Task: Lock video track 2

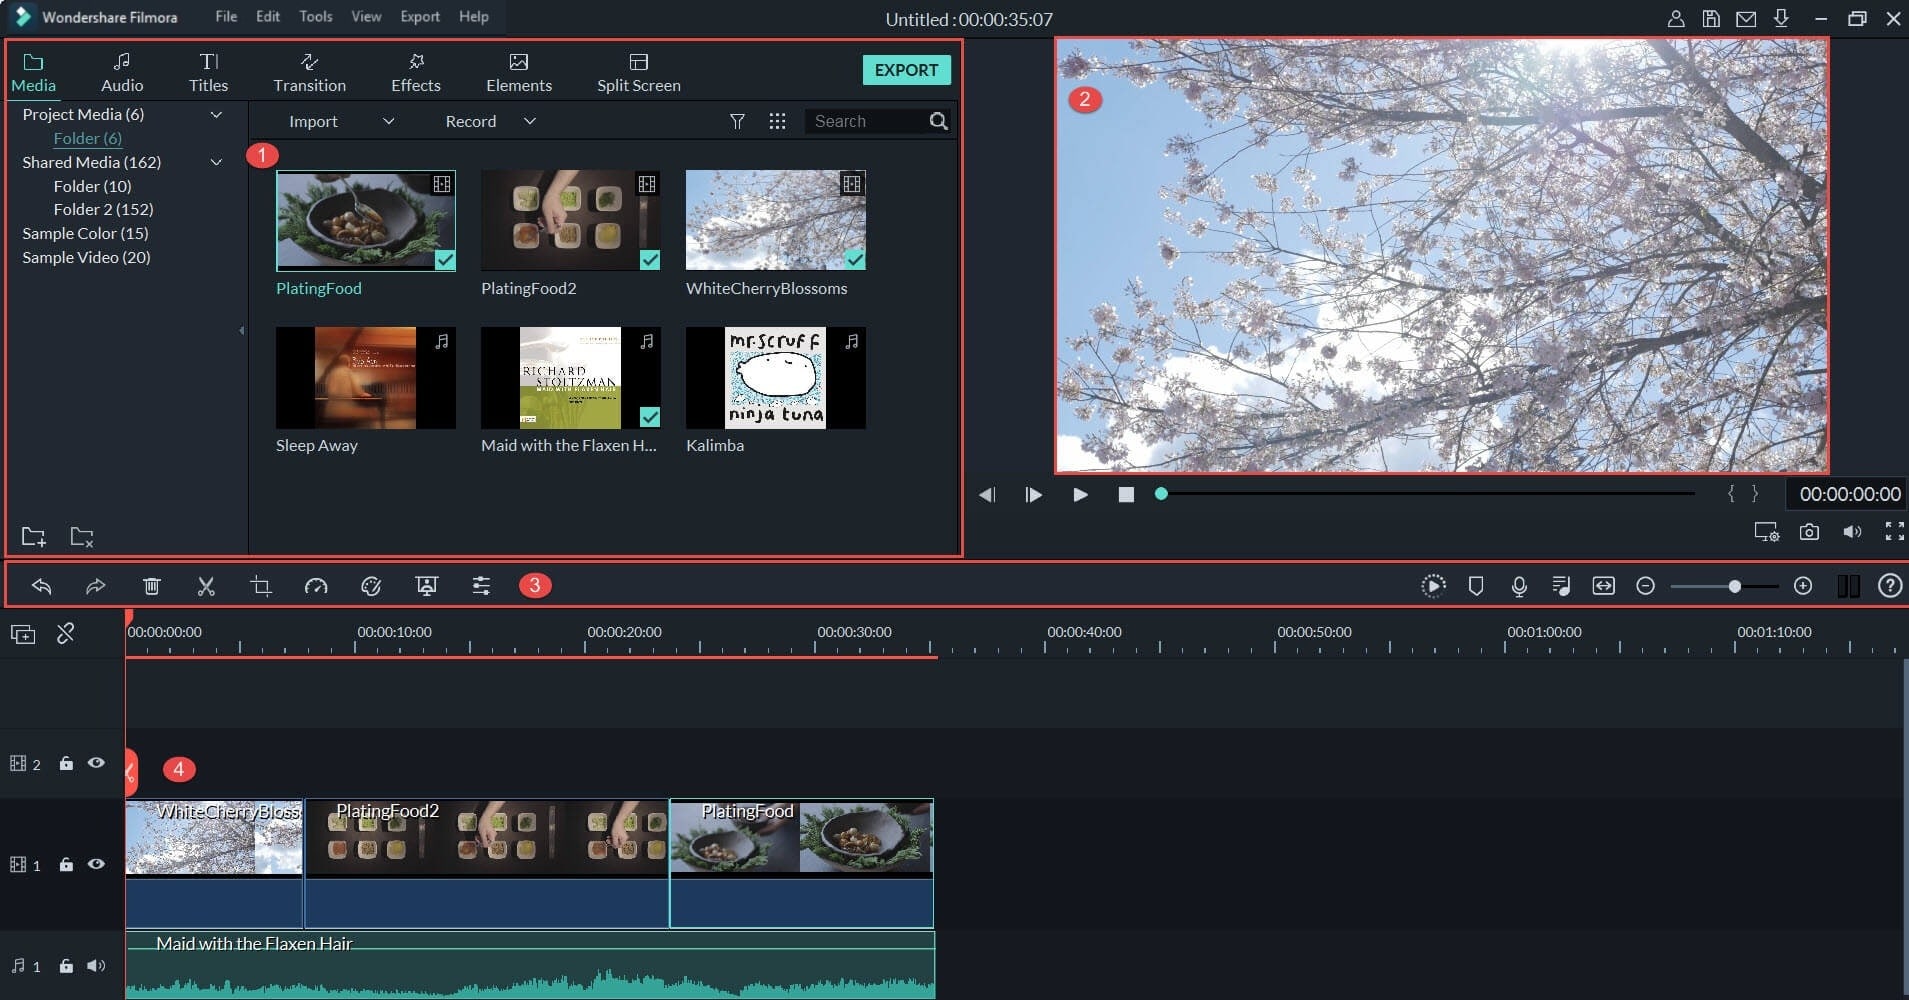Action: [x=66, y=763]
